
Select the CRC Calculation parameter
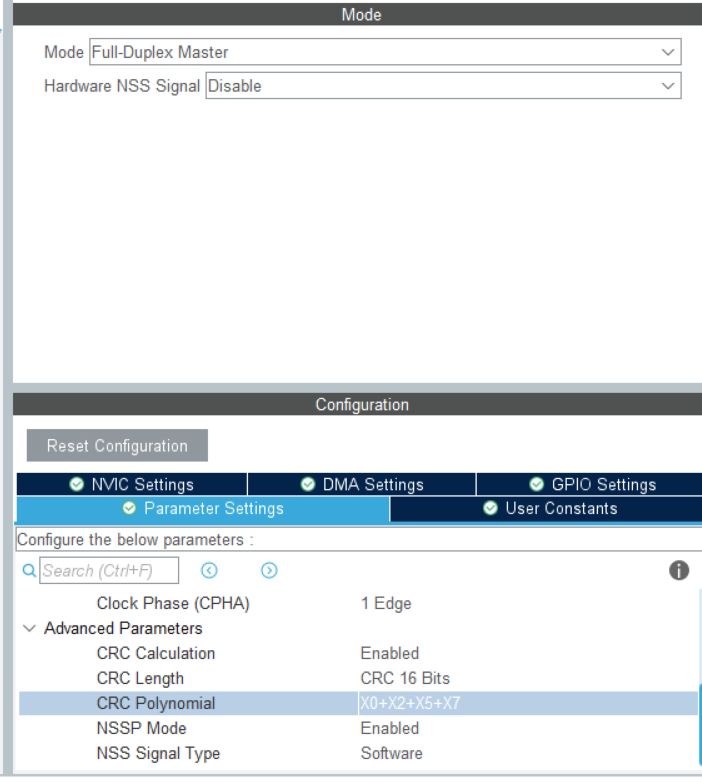click(156, 653)
